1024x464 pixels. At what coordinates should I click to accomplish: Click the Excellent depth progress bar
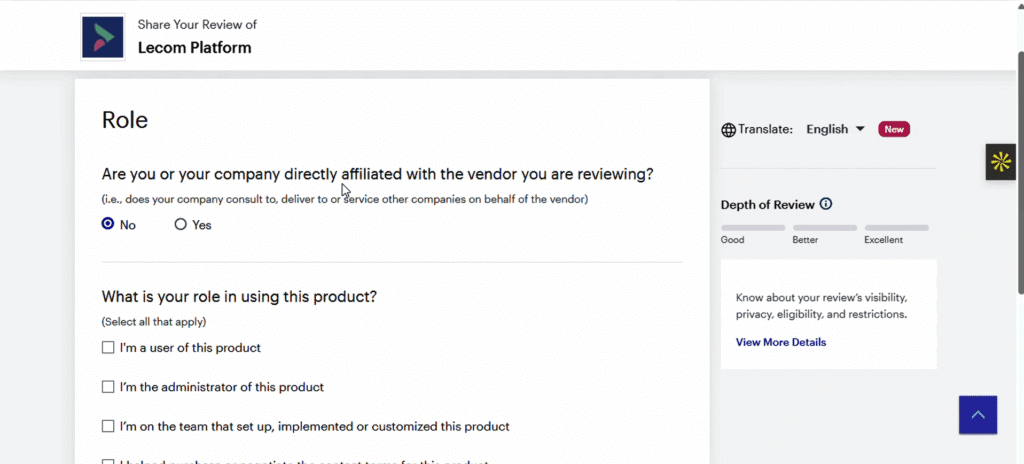[896, 228]
